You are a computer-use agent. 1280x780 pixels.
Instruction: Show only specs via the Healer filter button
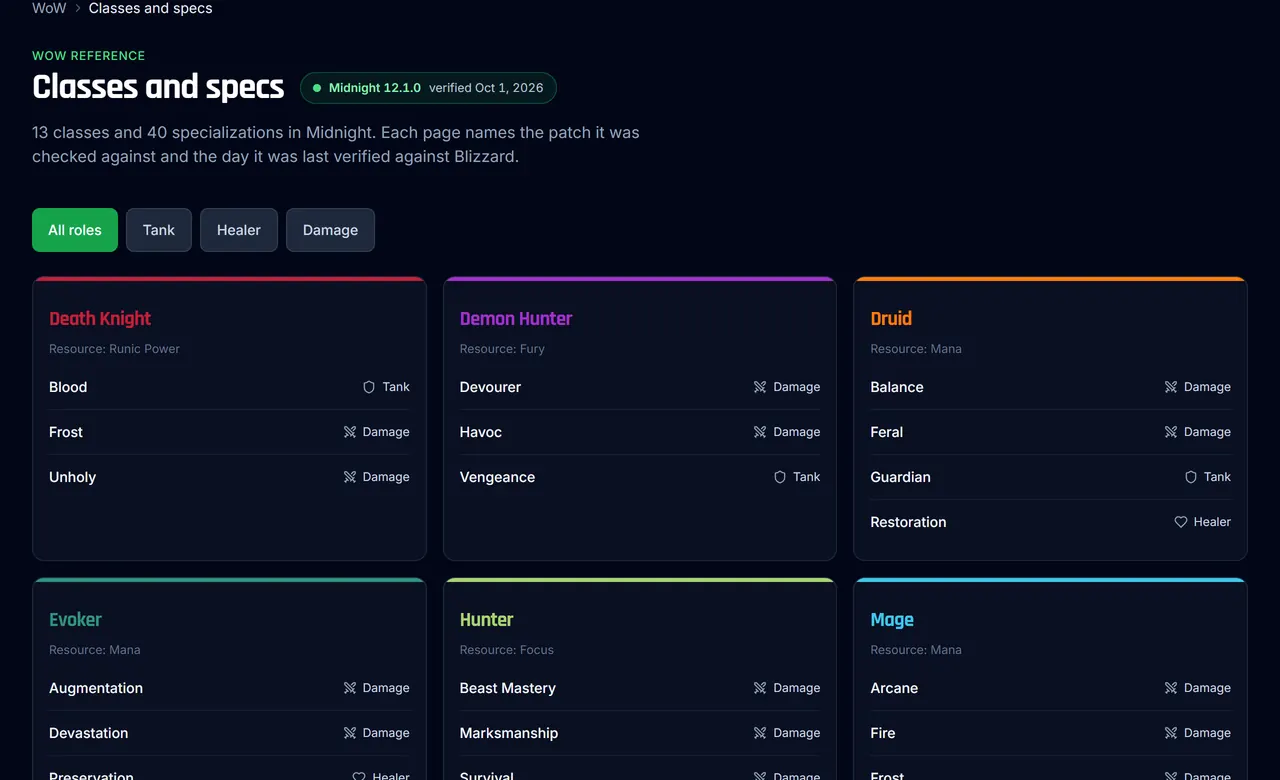point(239,230)
